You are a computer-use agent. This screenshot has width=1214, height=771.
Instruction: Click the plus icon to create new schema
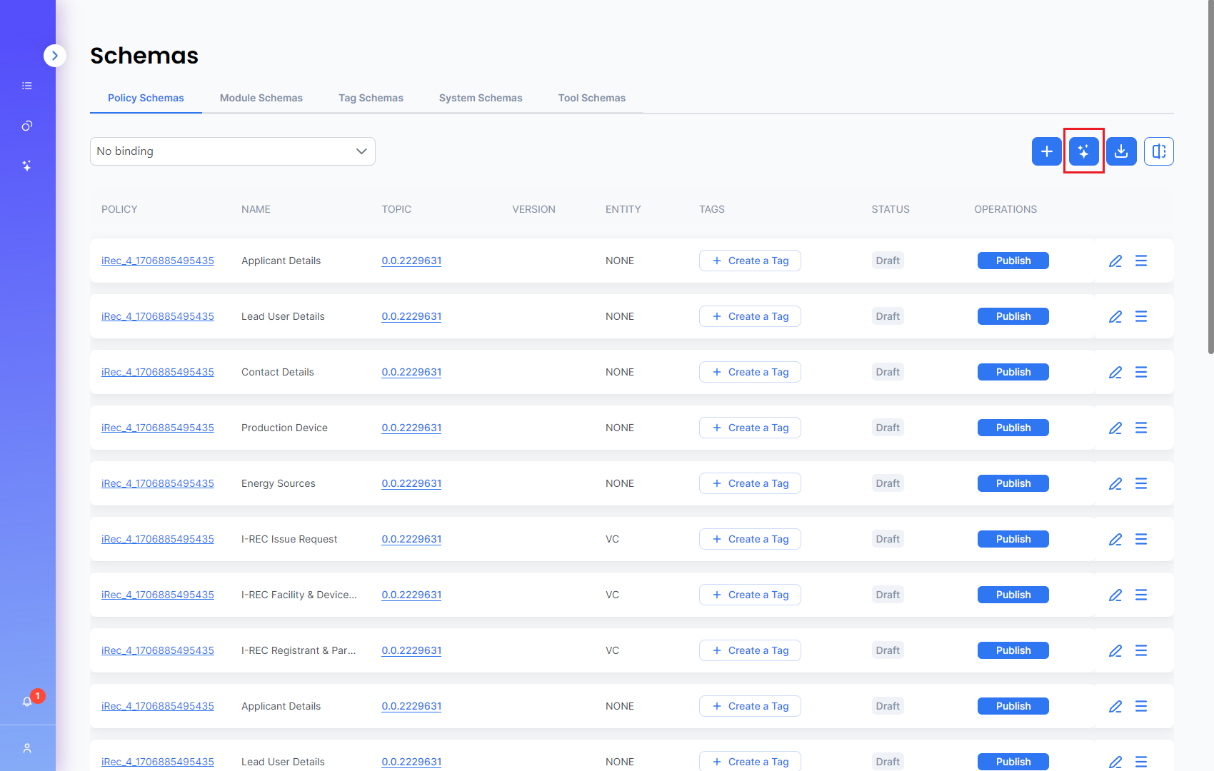tap(1047, 151)
